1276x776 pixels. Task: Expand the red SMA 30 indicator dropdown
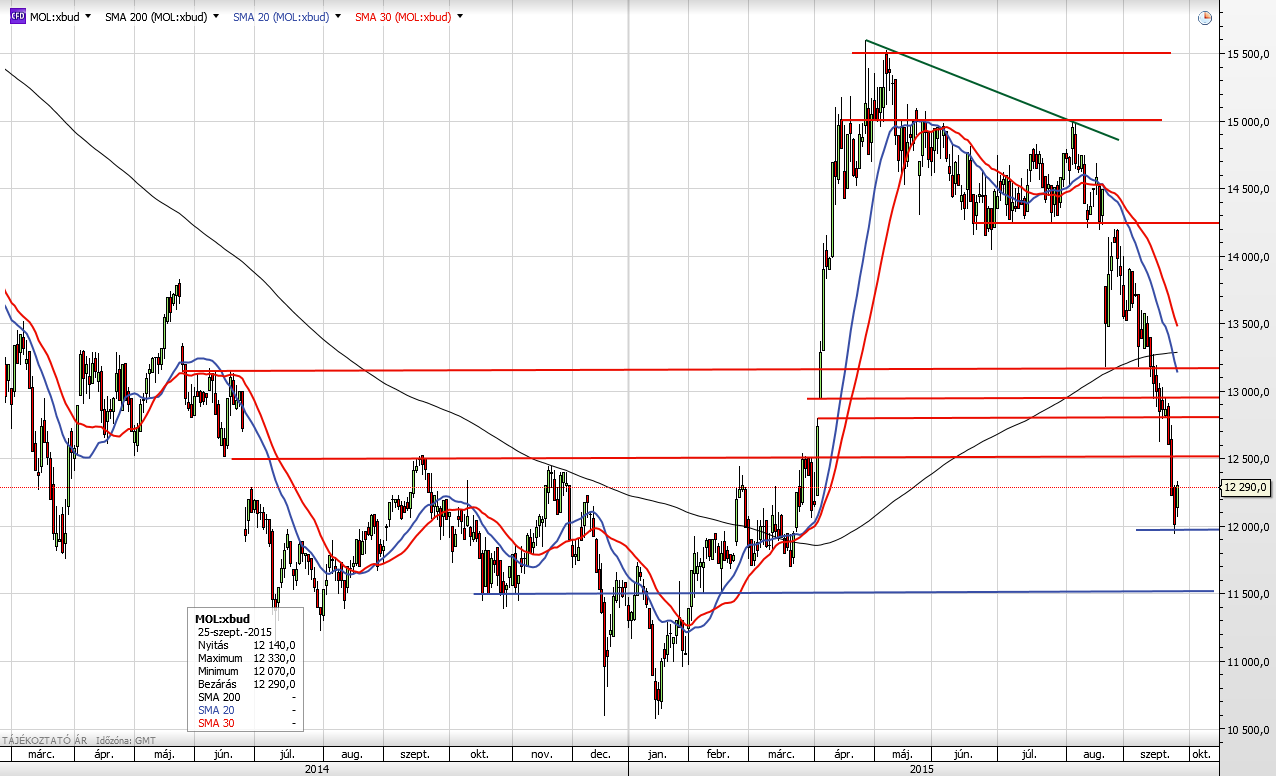pyautogui.click(x=461, y=17)
